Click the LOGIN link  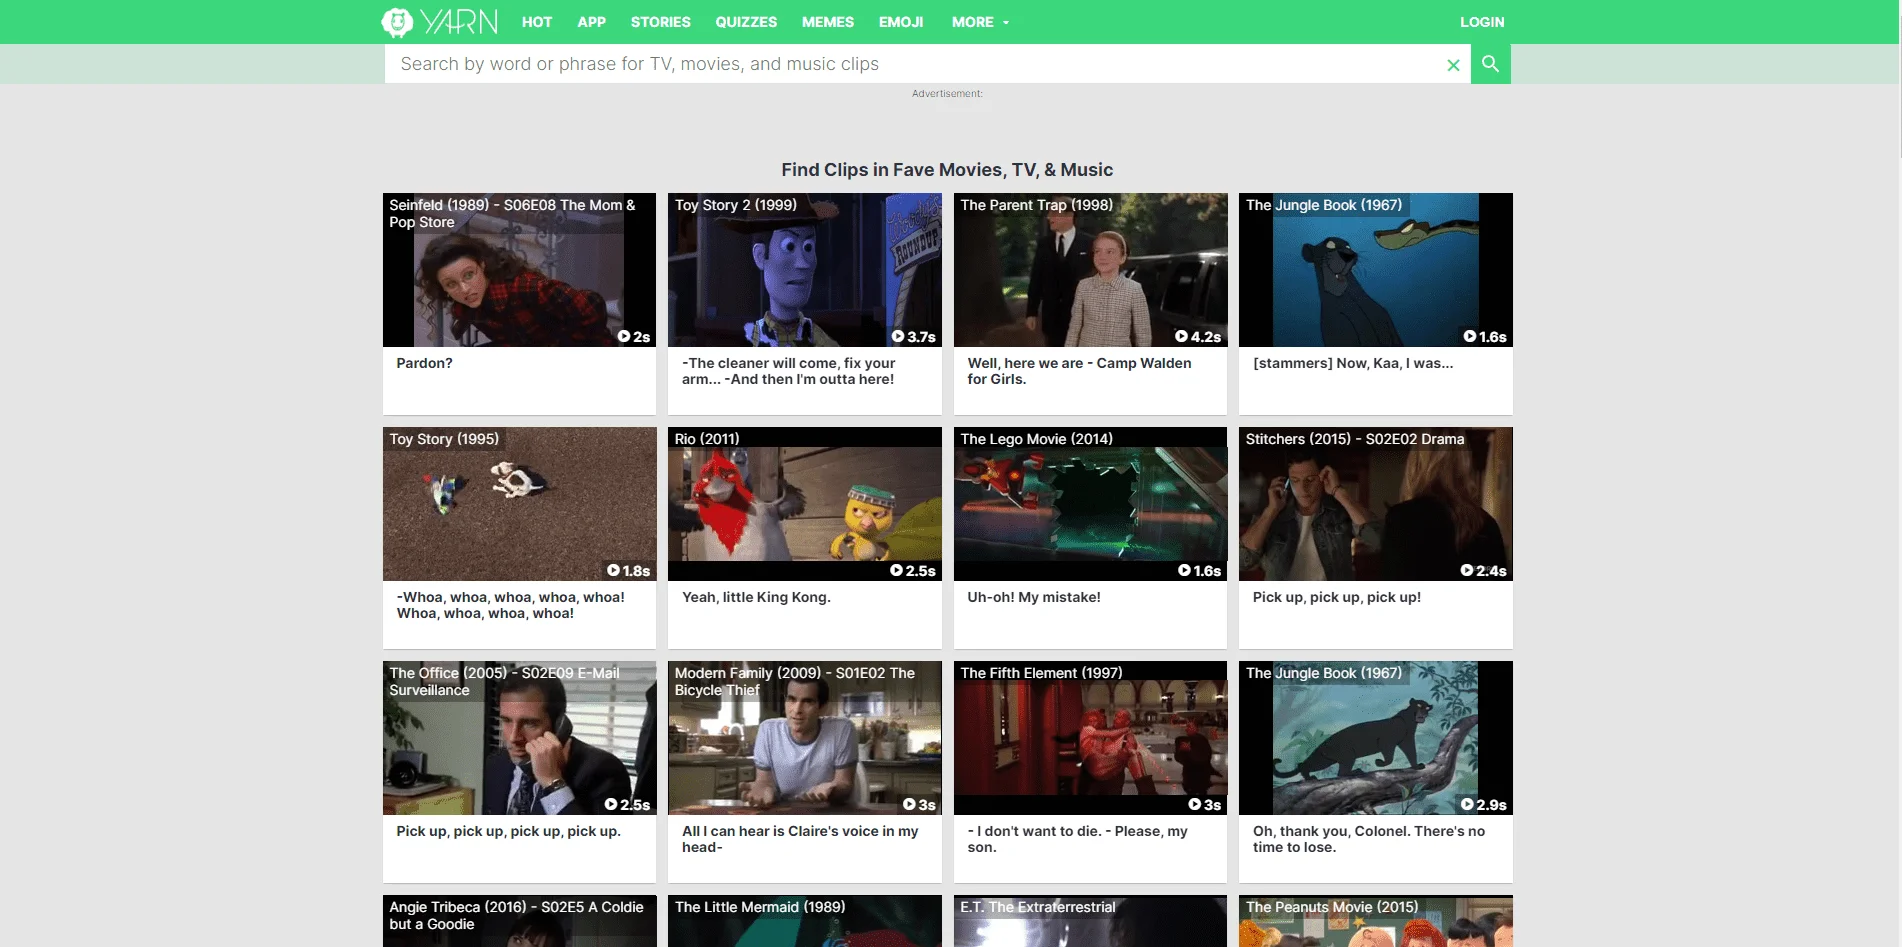pyautogui.click(x=1482, y=22)
